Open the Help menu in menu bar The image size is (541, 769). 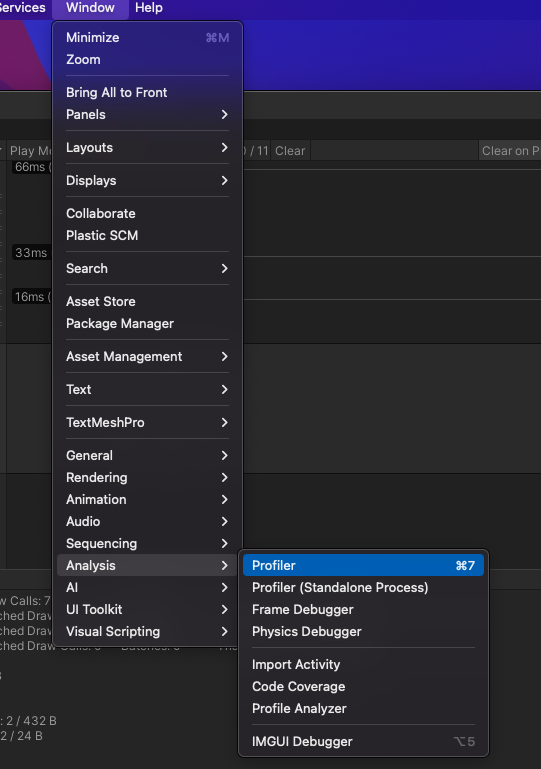(x=149, y=8)
